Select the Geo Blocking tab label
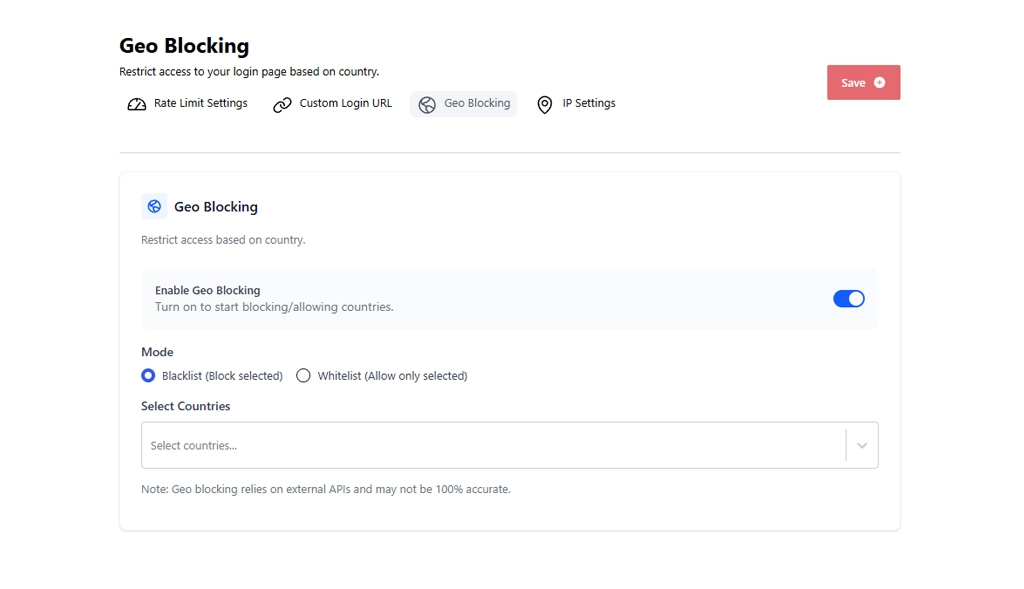 [477, 103]
